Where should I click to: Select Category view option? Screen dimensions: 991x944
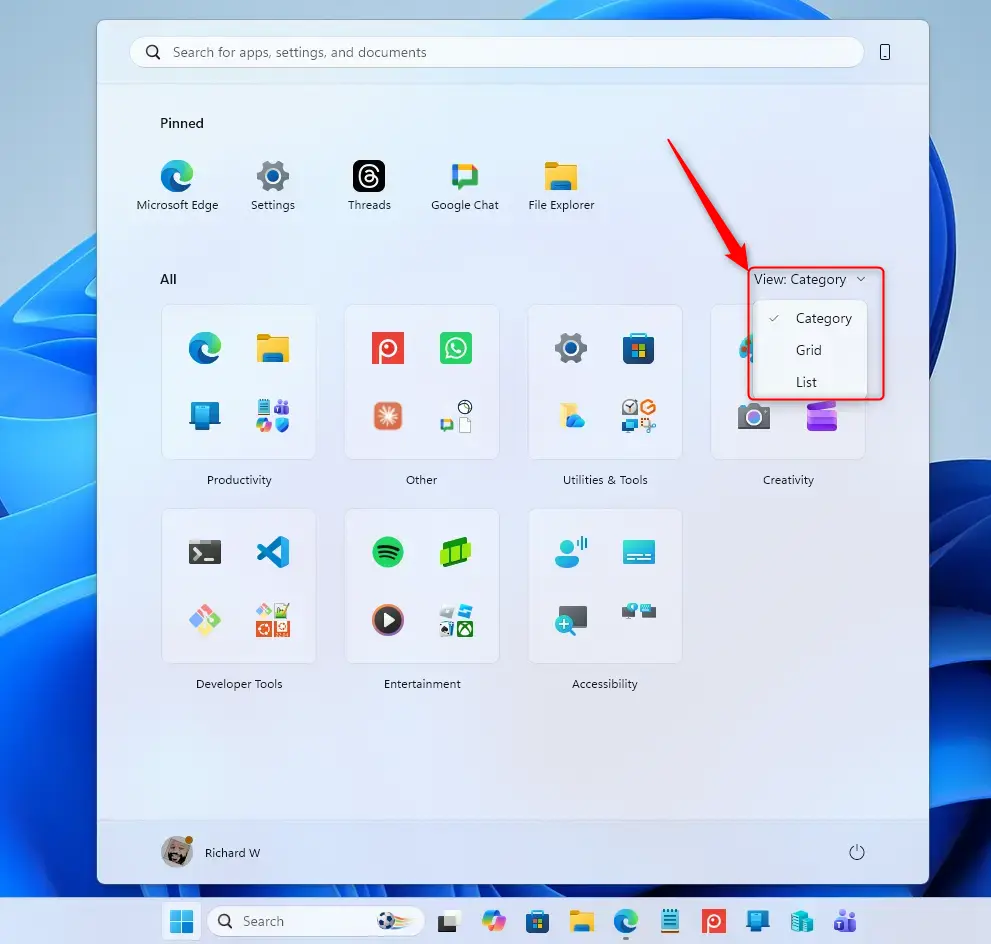point(810,318)
